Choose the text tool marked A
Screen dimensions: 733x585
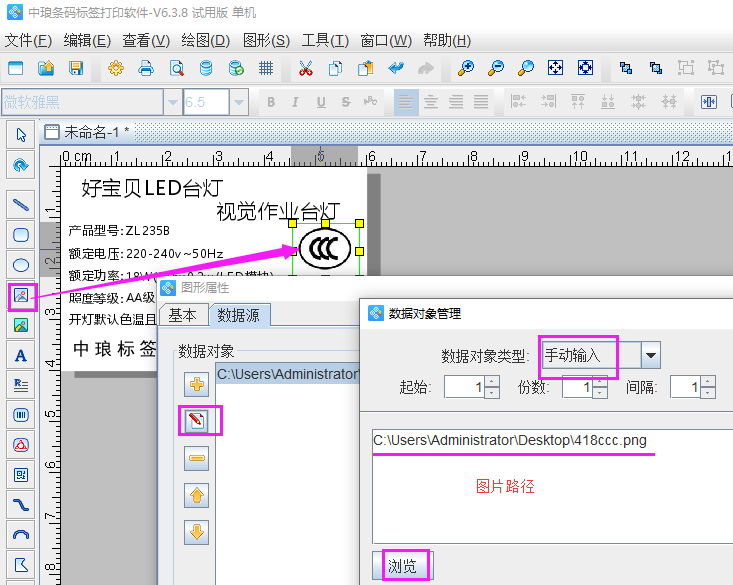[x=20, y=355]
